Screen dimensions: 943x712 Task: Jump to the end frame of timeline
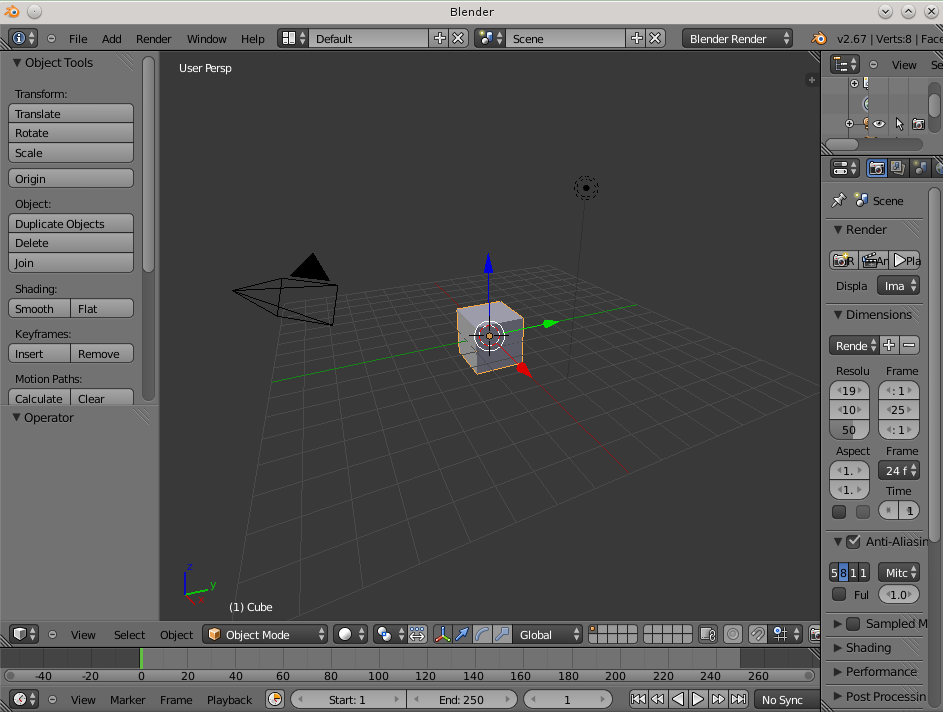(738, 700)
